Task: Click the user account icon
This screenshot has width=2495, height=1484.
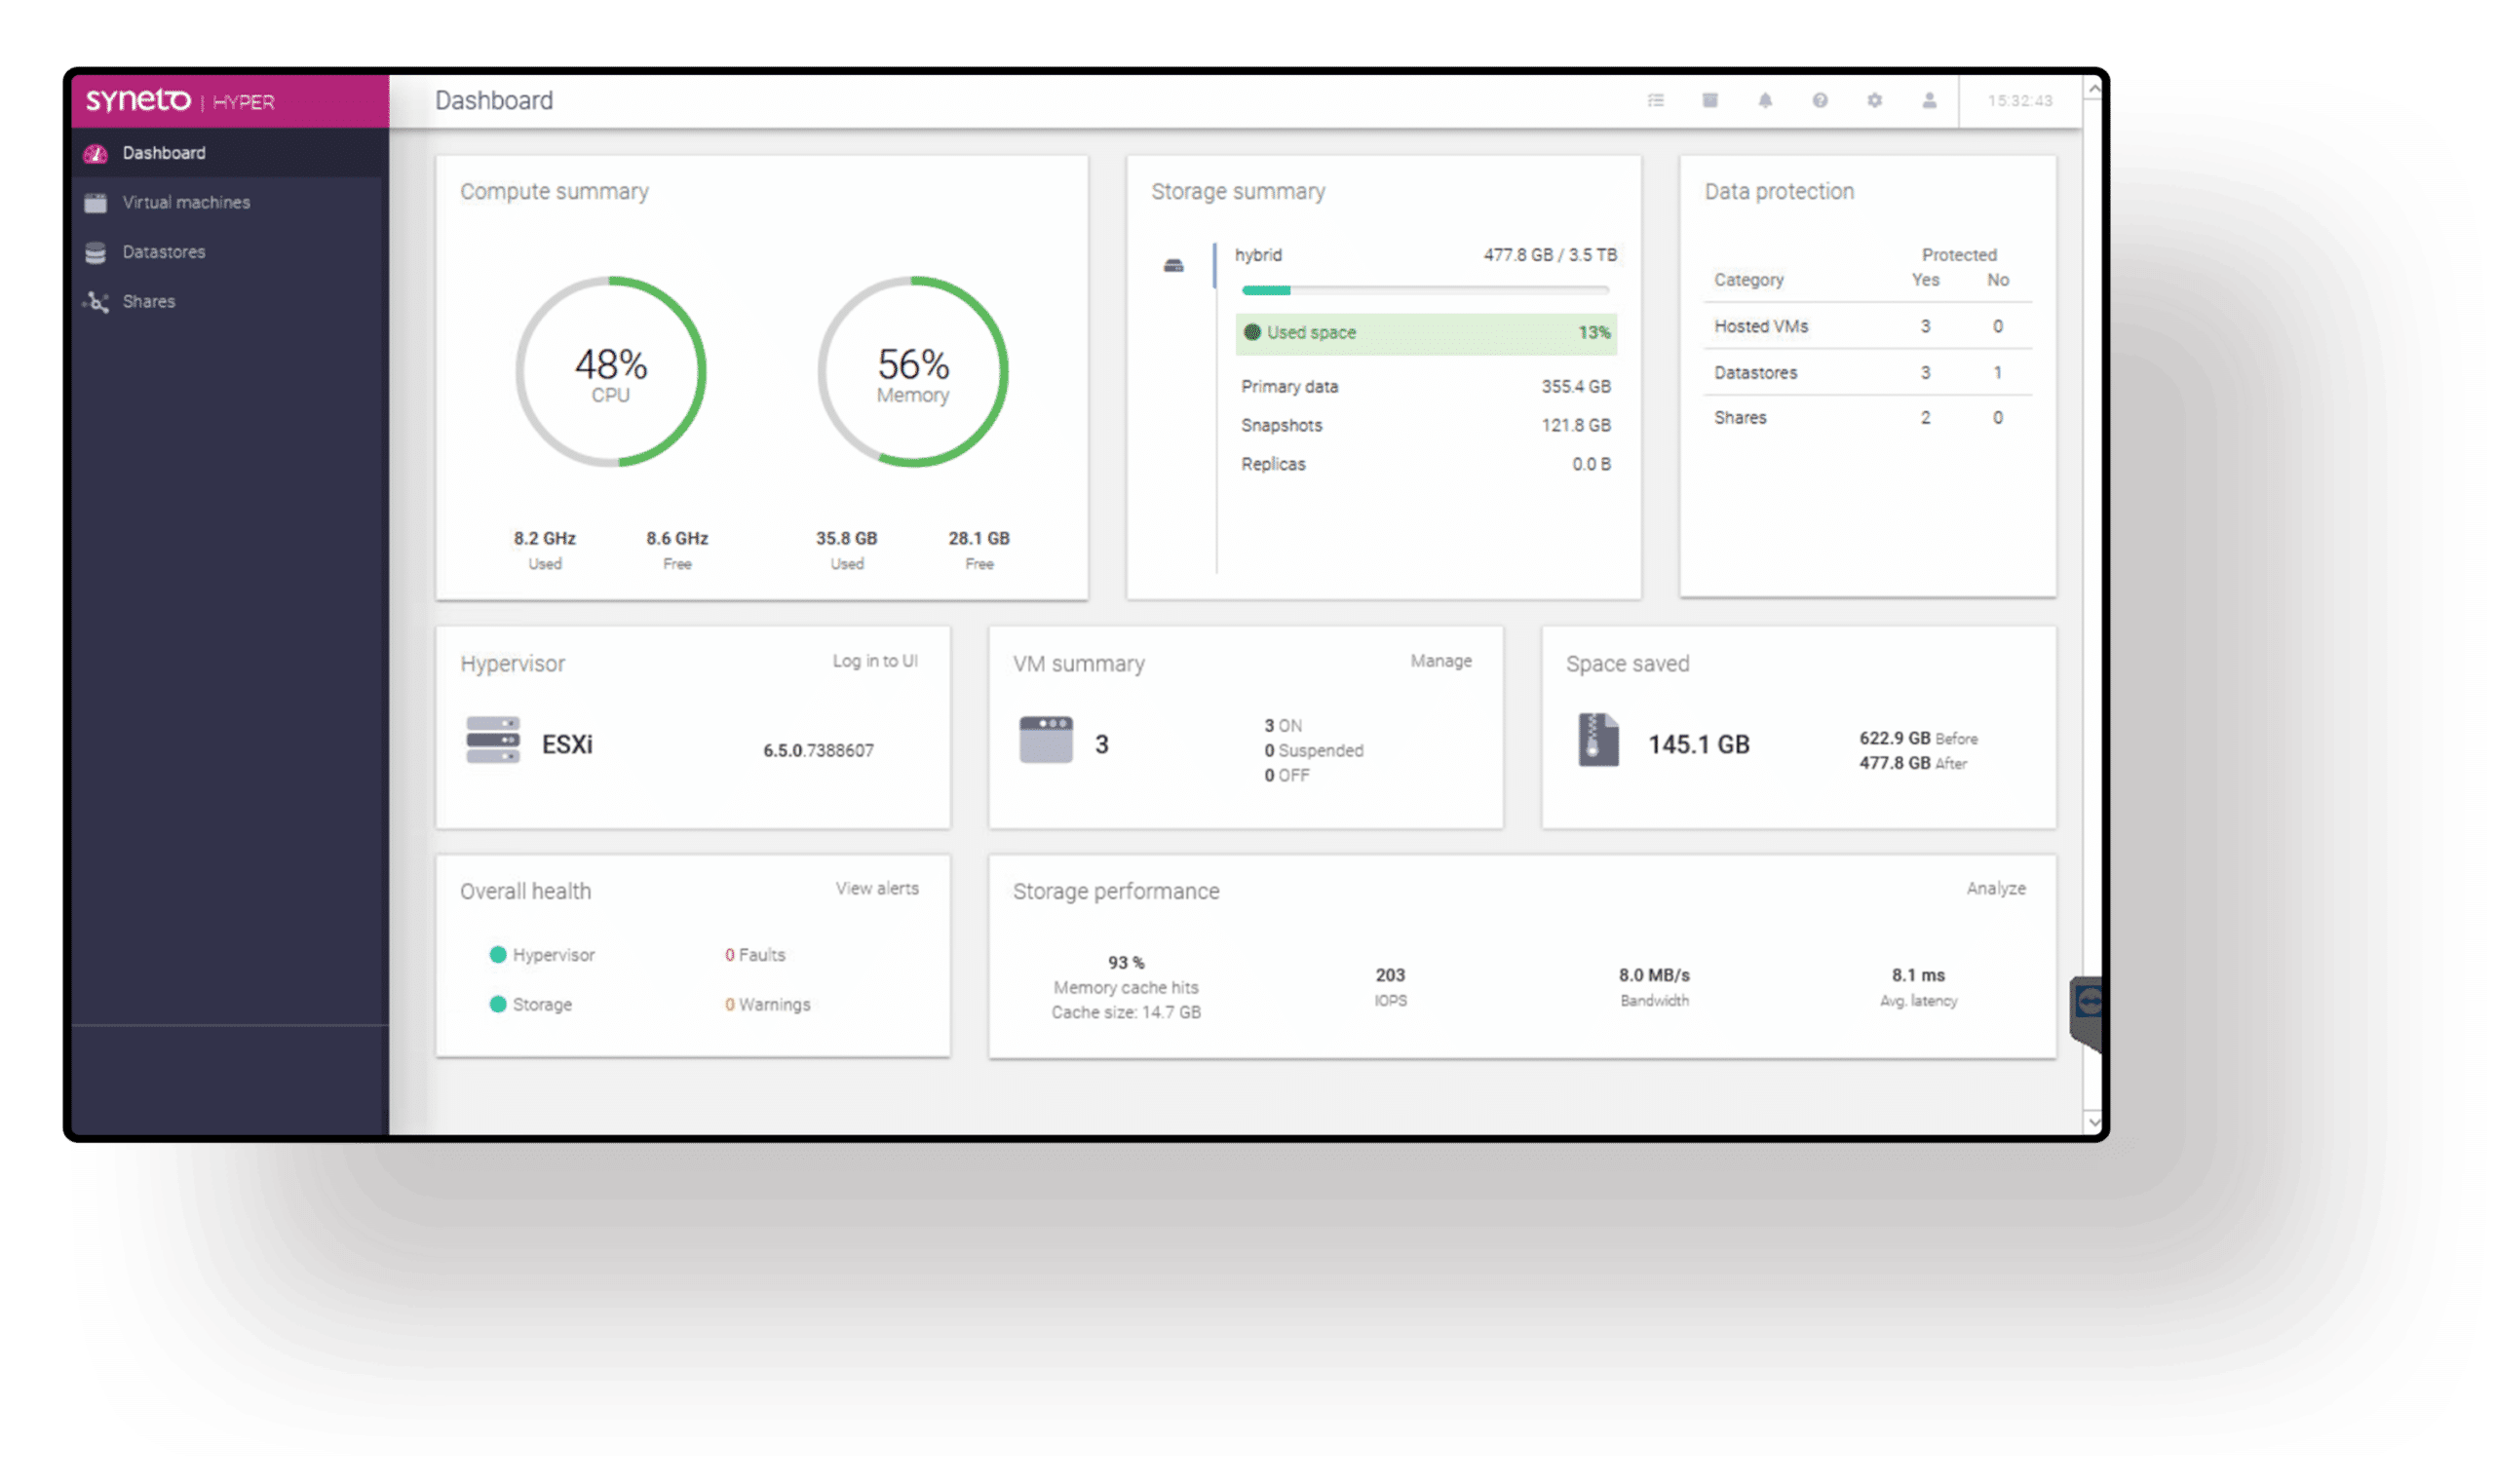Action: (1929, 100)
